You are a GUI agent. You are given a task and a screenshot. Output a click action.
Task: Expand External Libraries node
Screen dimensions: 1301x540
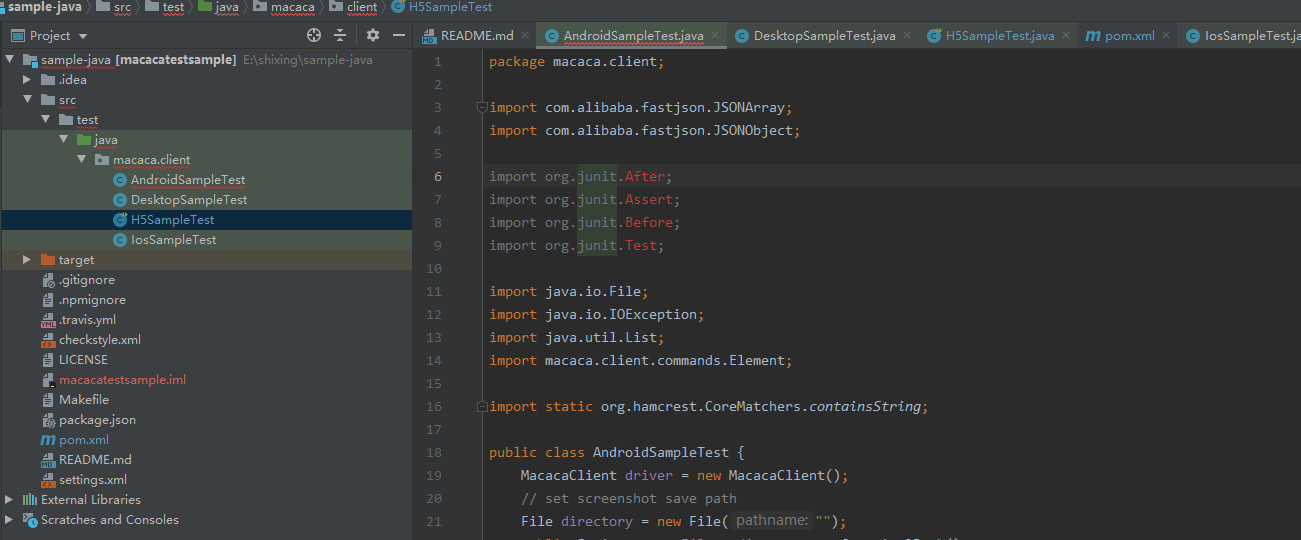tap(10, 500)
